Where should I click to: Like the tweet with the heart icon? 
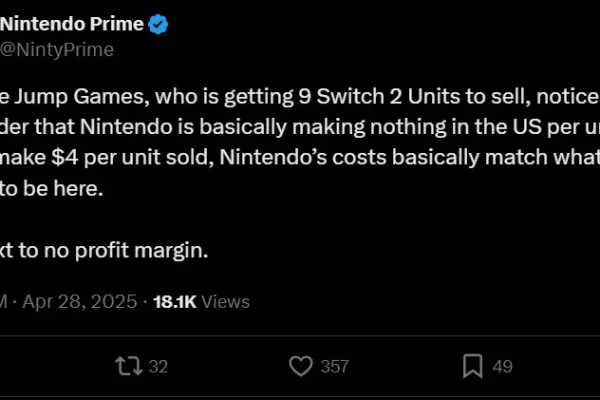301,366
